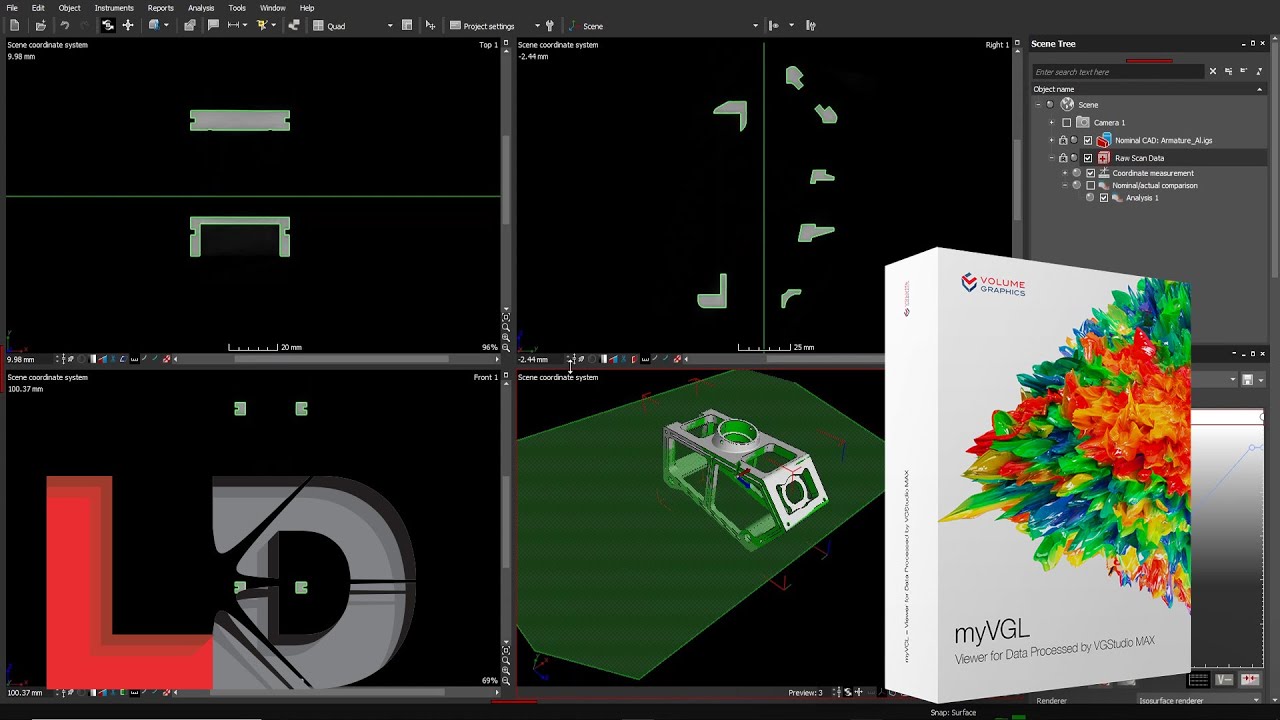Click the Camera 1 folder icon
The height and width of the screenshot is (720, 1280).
point(1083,122)
